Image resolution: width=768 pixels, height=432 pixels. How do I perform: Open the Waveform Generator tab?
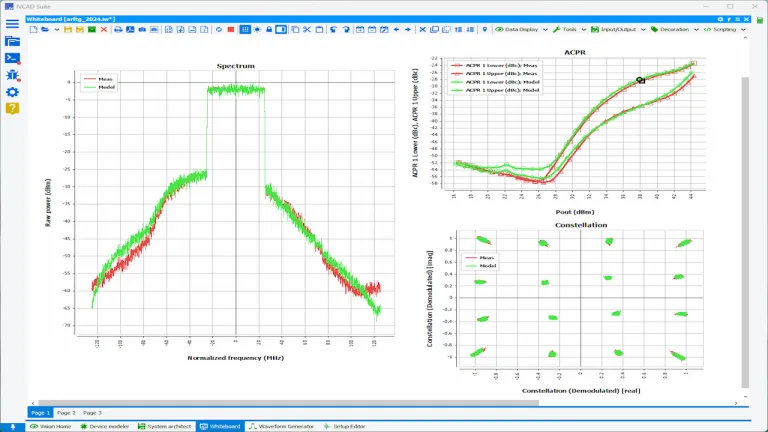pyautogui.click(x=282, y=427)
